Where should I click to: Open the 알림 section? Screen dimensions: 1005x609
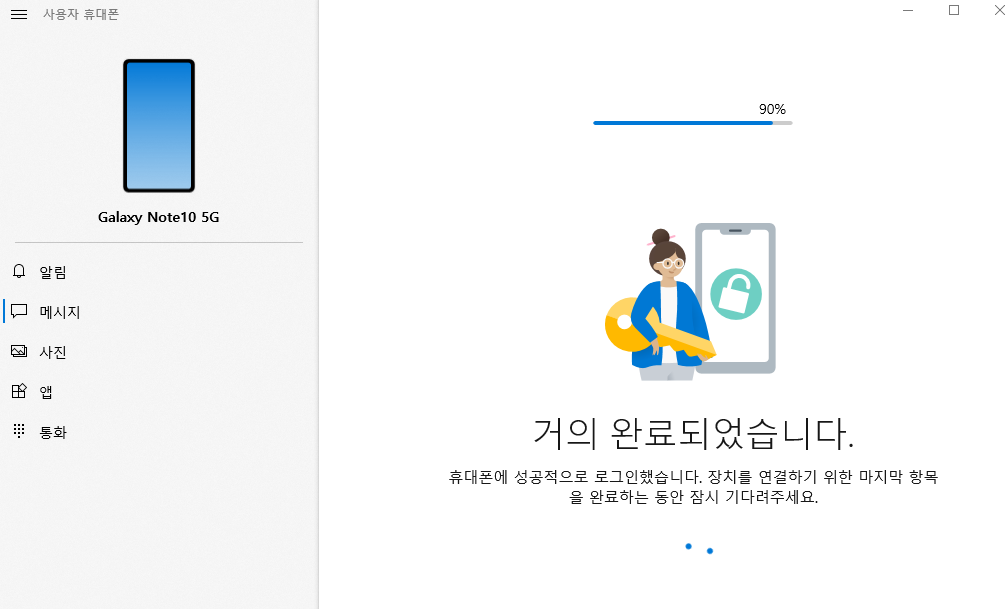[159, 272]
